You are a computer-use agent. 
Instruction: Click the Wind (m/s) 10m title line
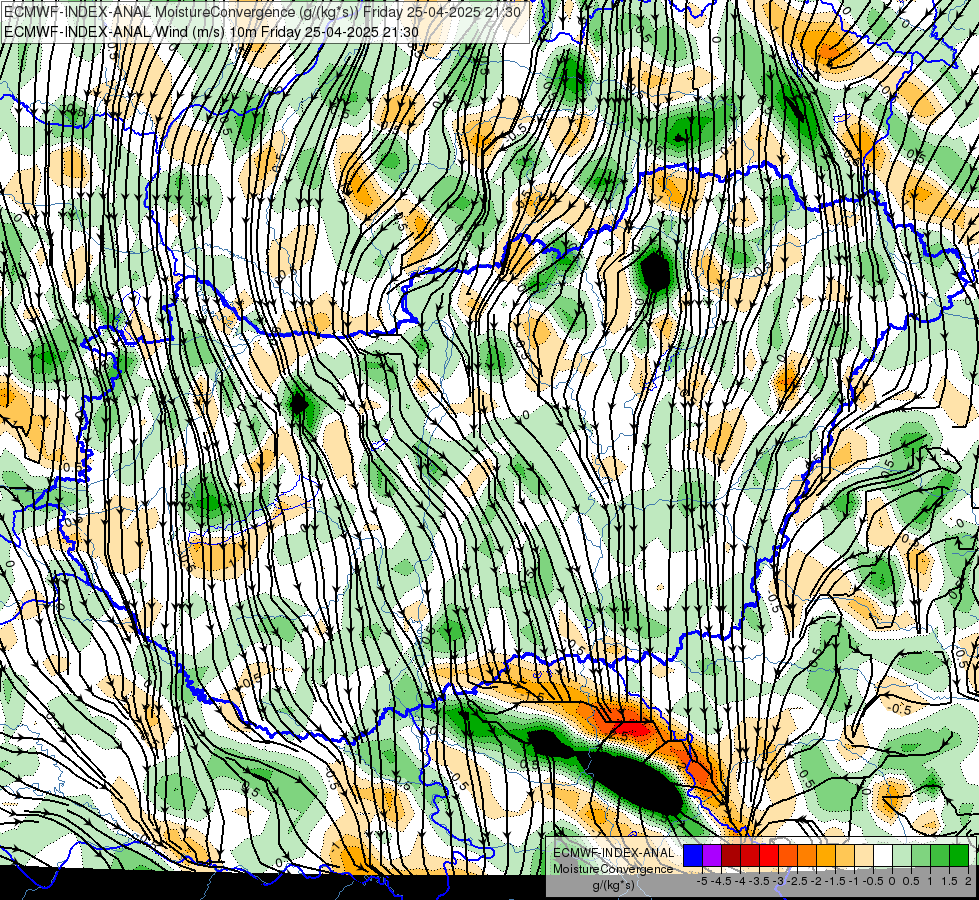point(211,32)
